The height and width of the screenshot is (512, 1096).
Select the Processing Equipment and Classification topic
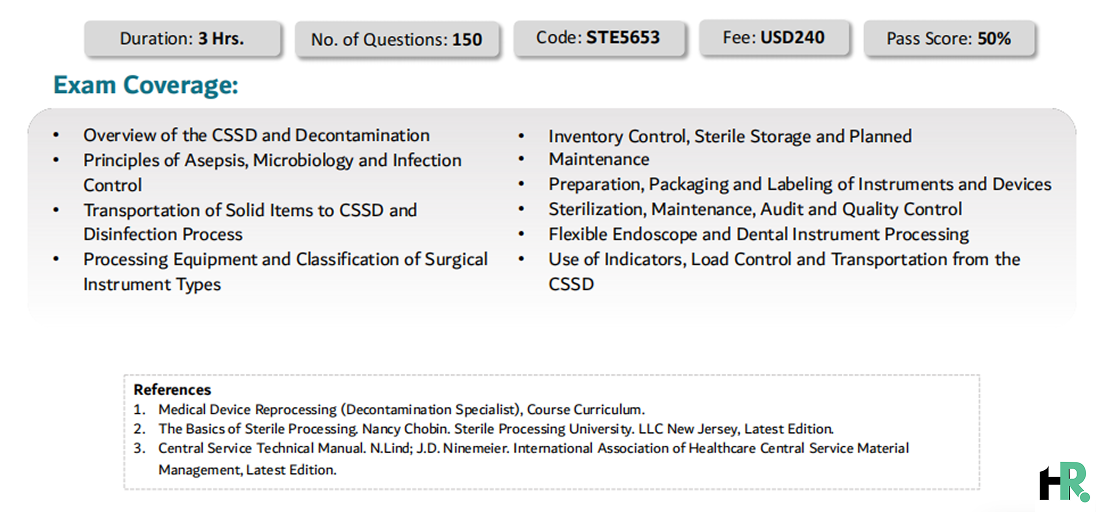285,271
